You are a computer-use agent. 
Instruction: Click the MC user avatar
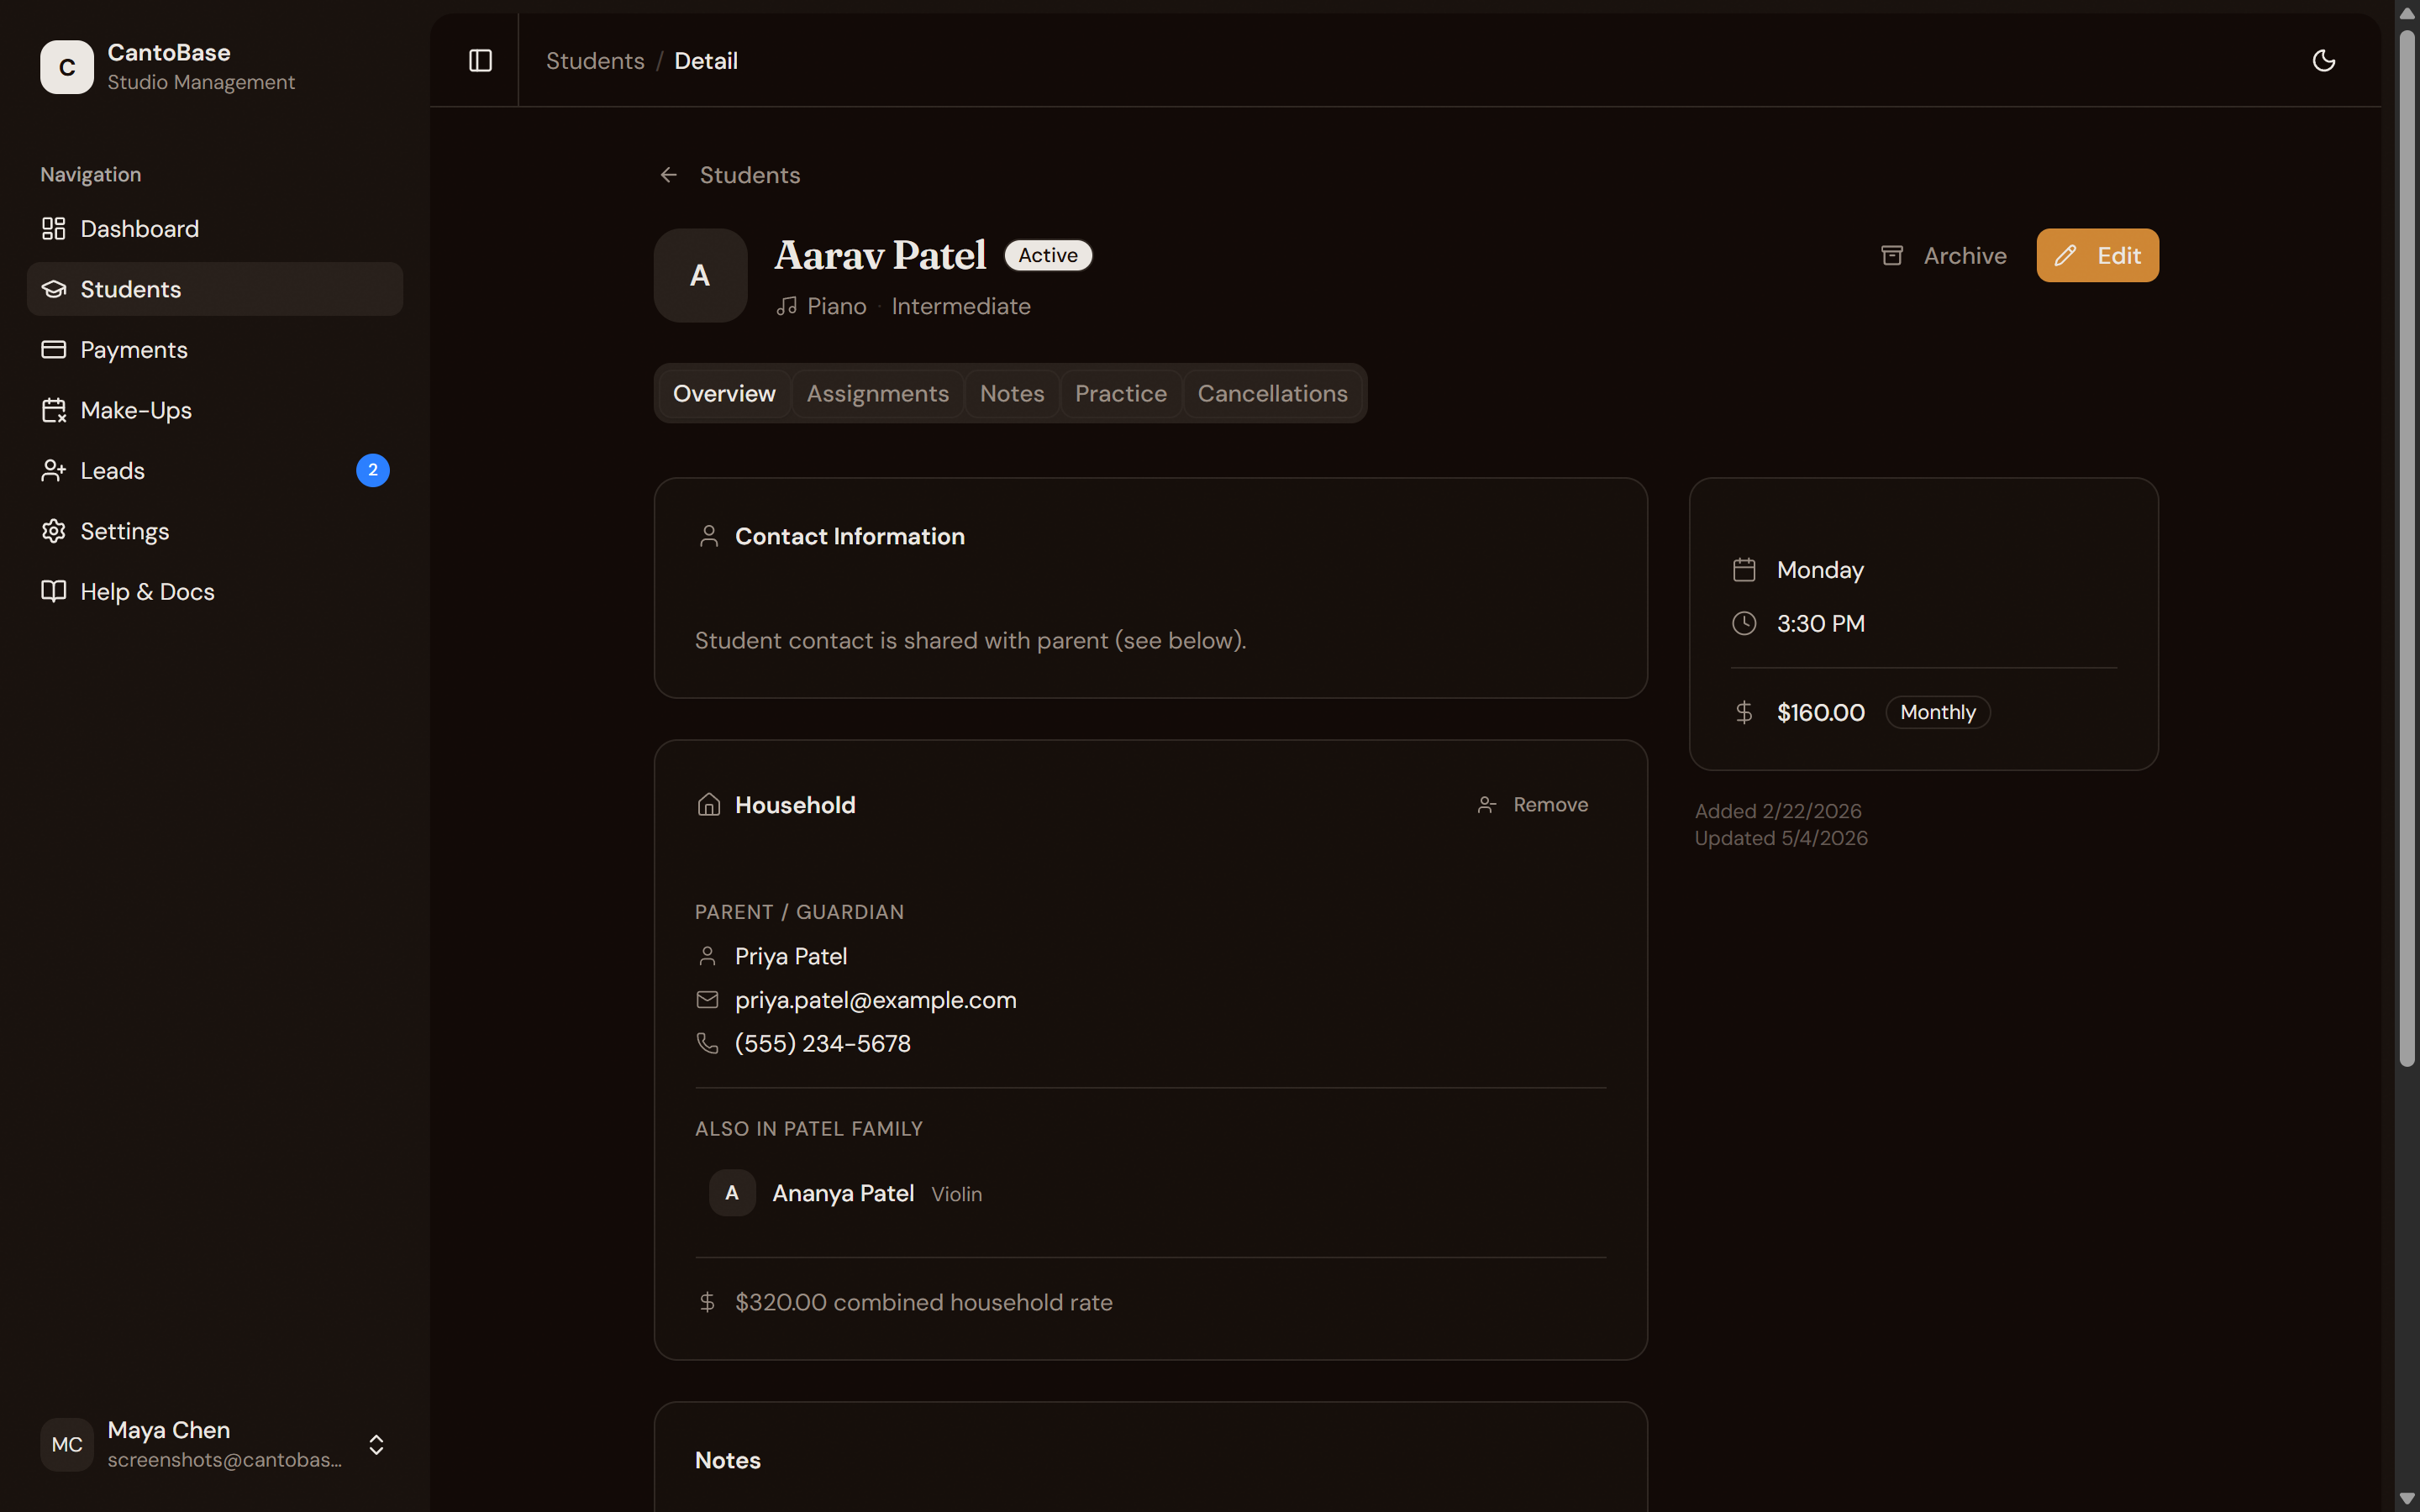pos(67,1444)
